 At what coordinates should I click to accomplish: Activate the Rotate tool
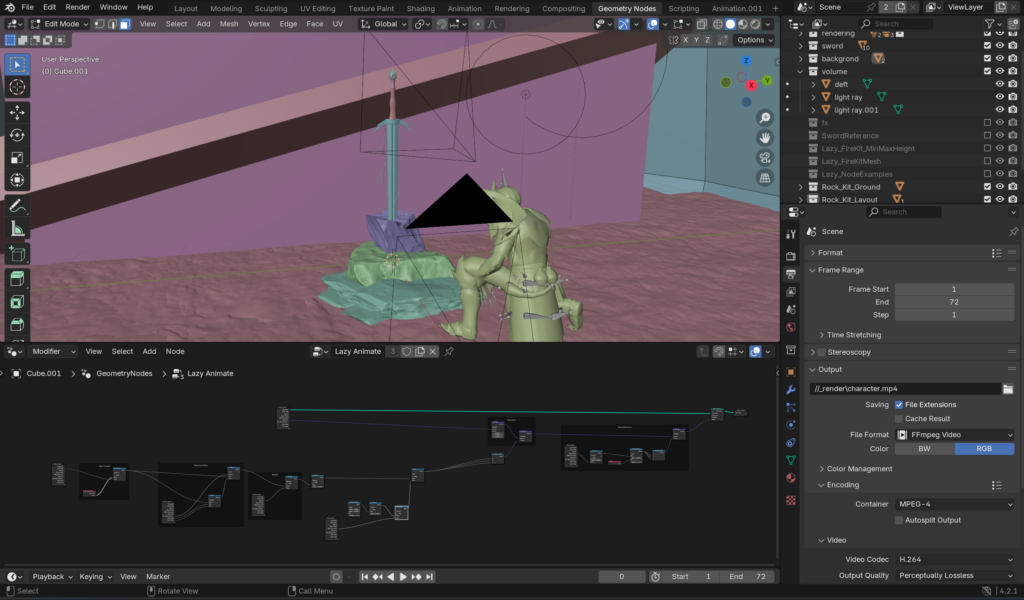click(x=17, y=135)
